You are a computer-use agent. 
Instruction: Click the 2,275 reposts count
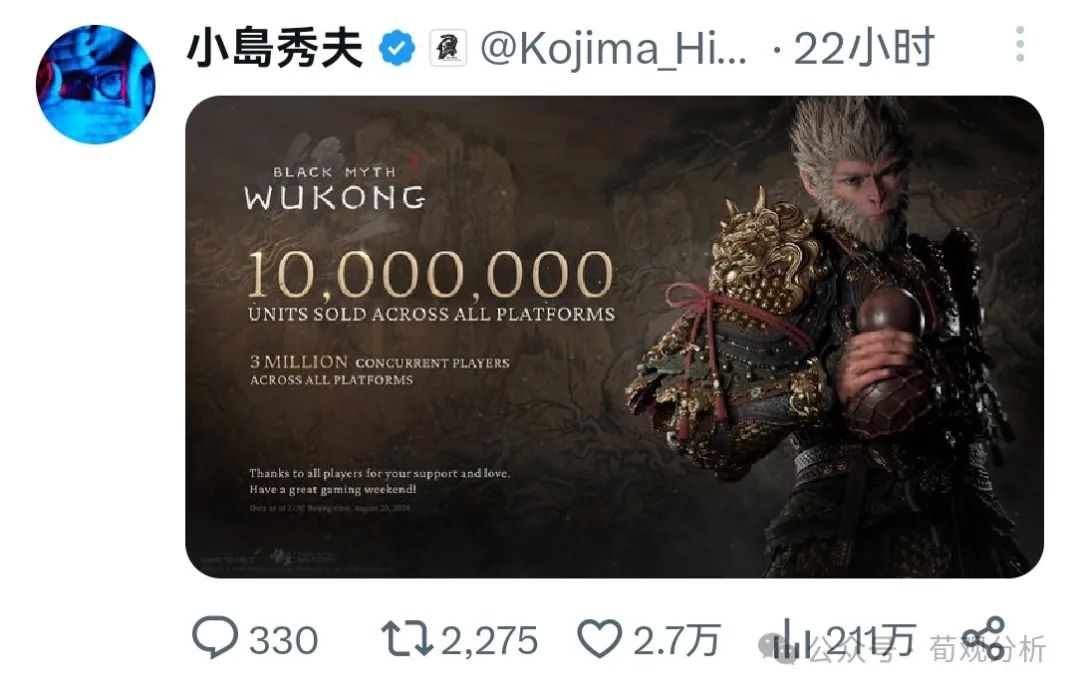(x=489, y=640)
